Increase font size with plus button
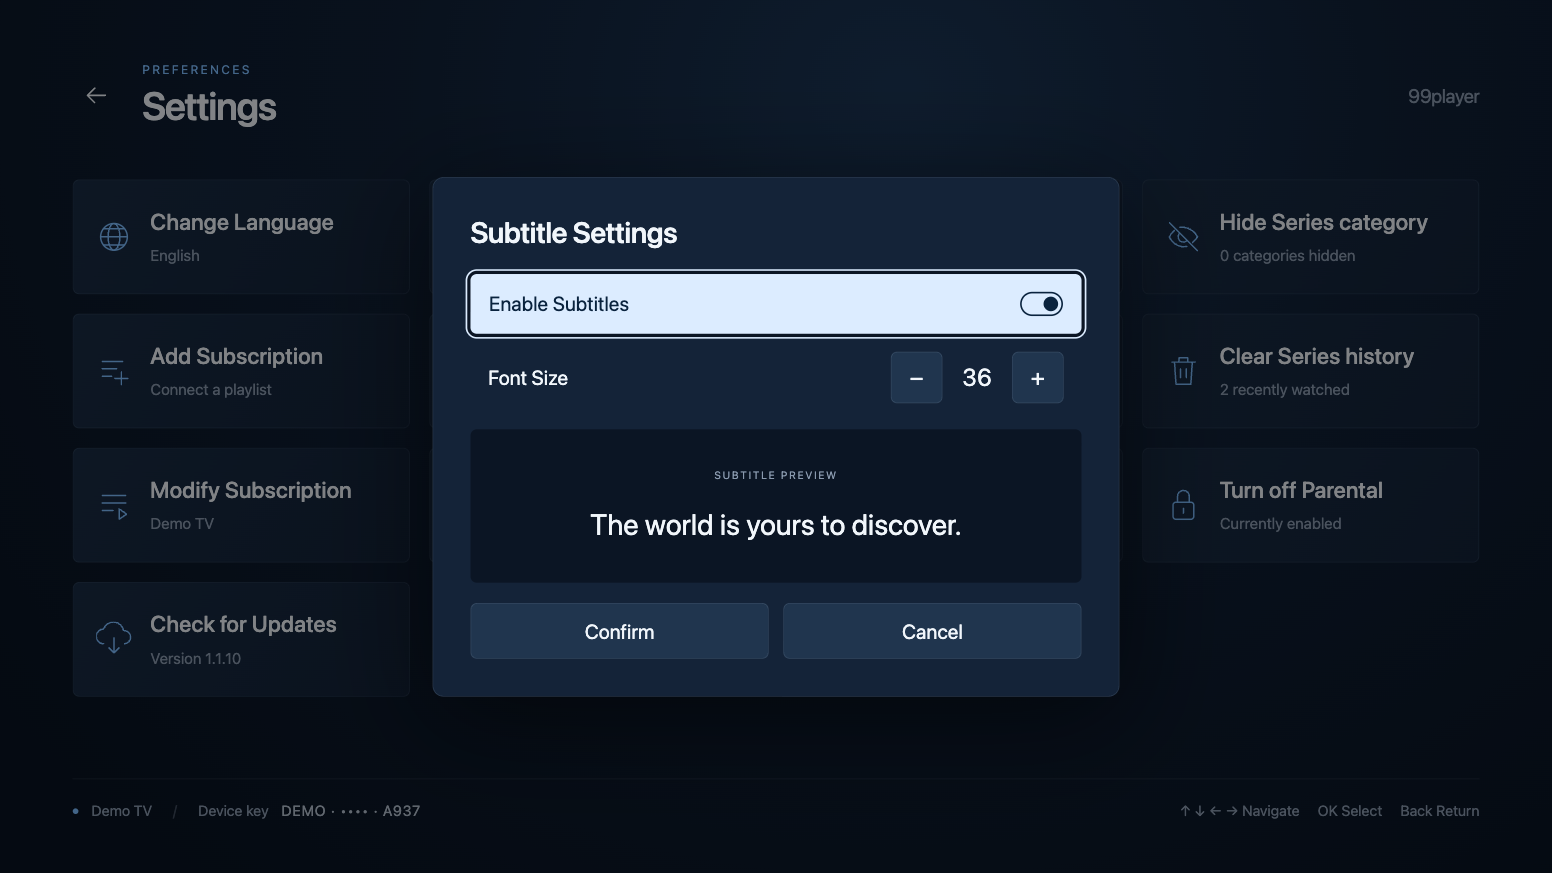The image size is (1552, 873). click(1037, 378)
